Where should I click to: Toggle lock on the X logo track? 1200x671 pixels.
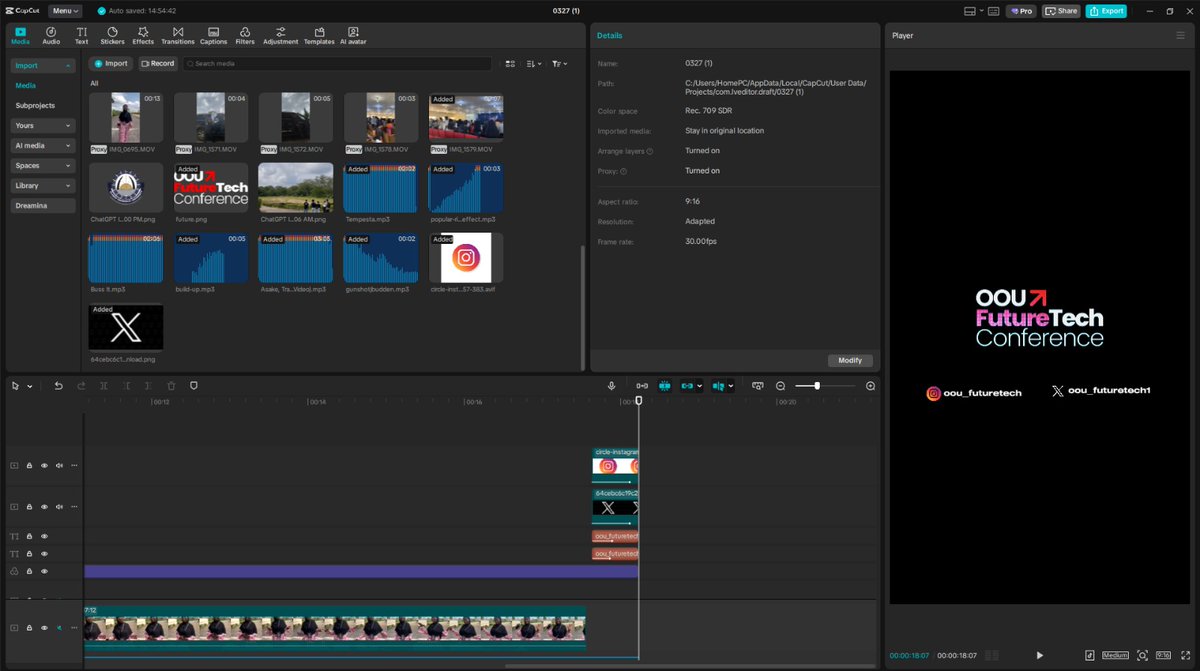click(29, 507)
